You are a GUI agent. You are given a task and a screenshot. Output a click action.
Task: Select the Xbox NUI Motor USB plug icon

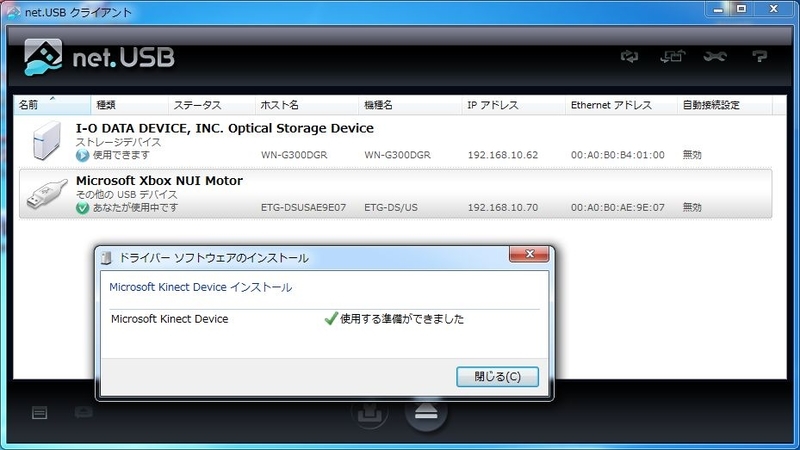46,194
